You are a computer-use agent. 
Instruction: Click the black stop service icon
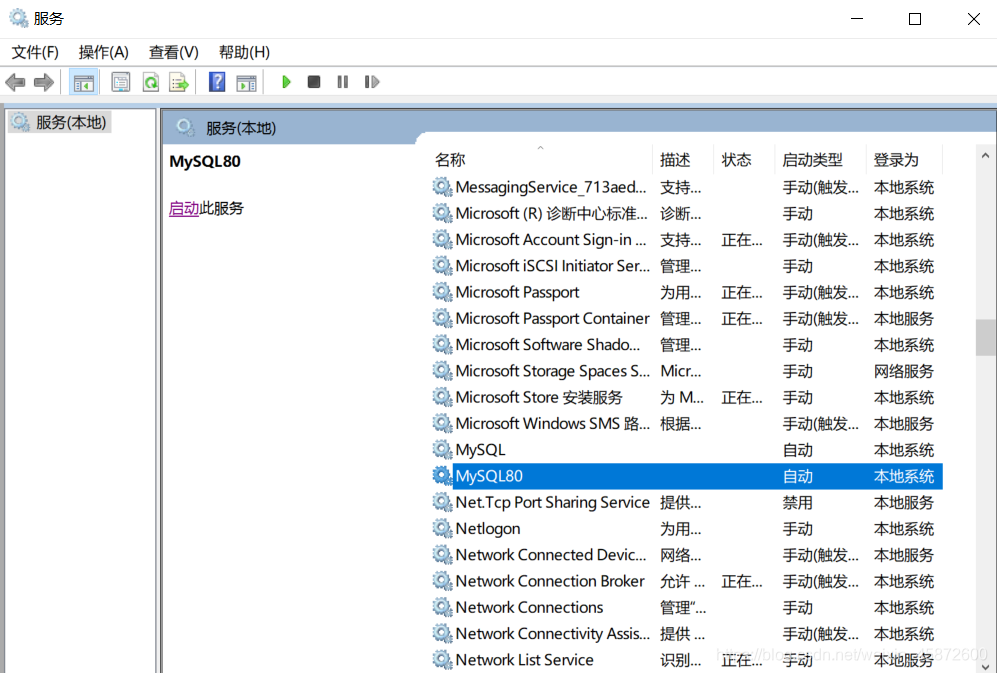[313, 81]
